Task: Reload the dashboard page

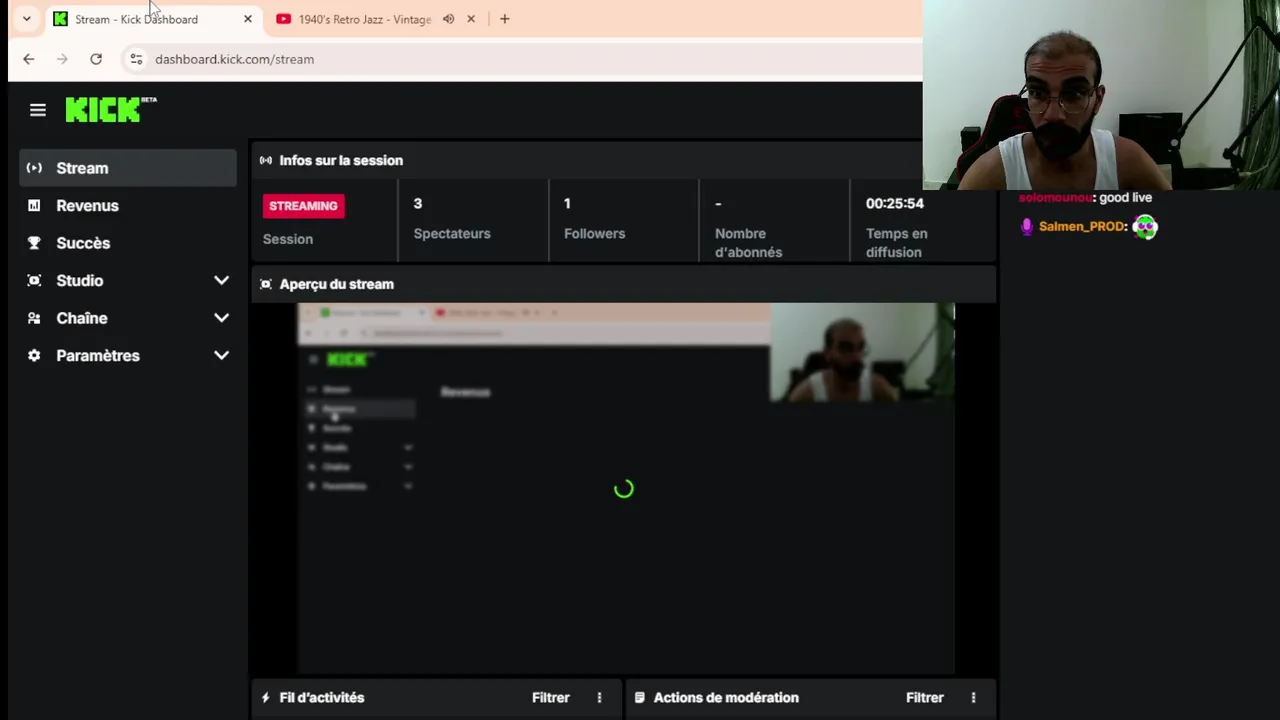Action: 96,59
